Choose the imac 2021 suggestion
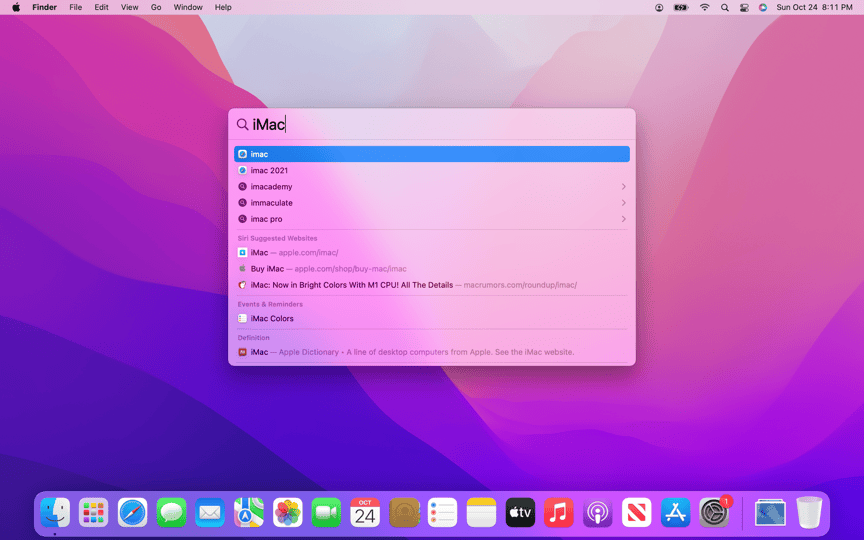The height and width of the screenshot is (540, 864). coord(432,170)
